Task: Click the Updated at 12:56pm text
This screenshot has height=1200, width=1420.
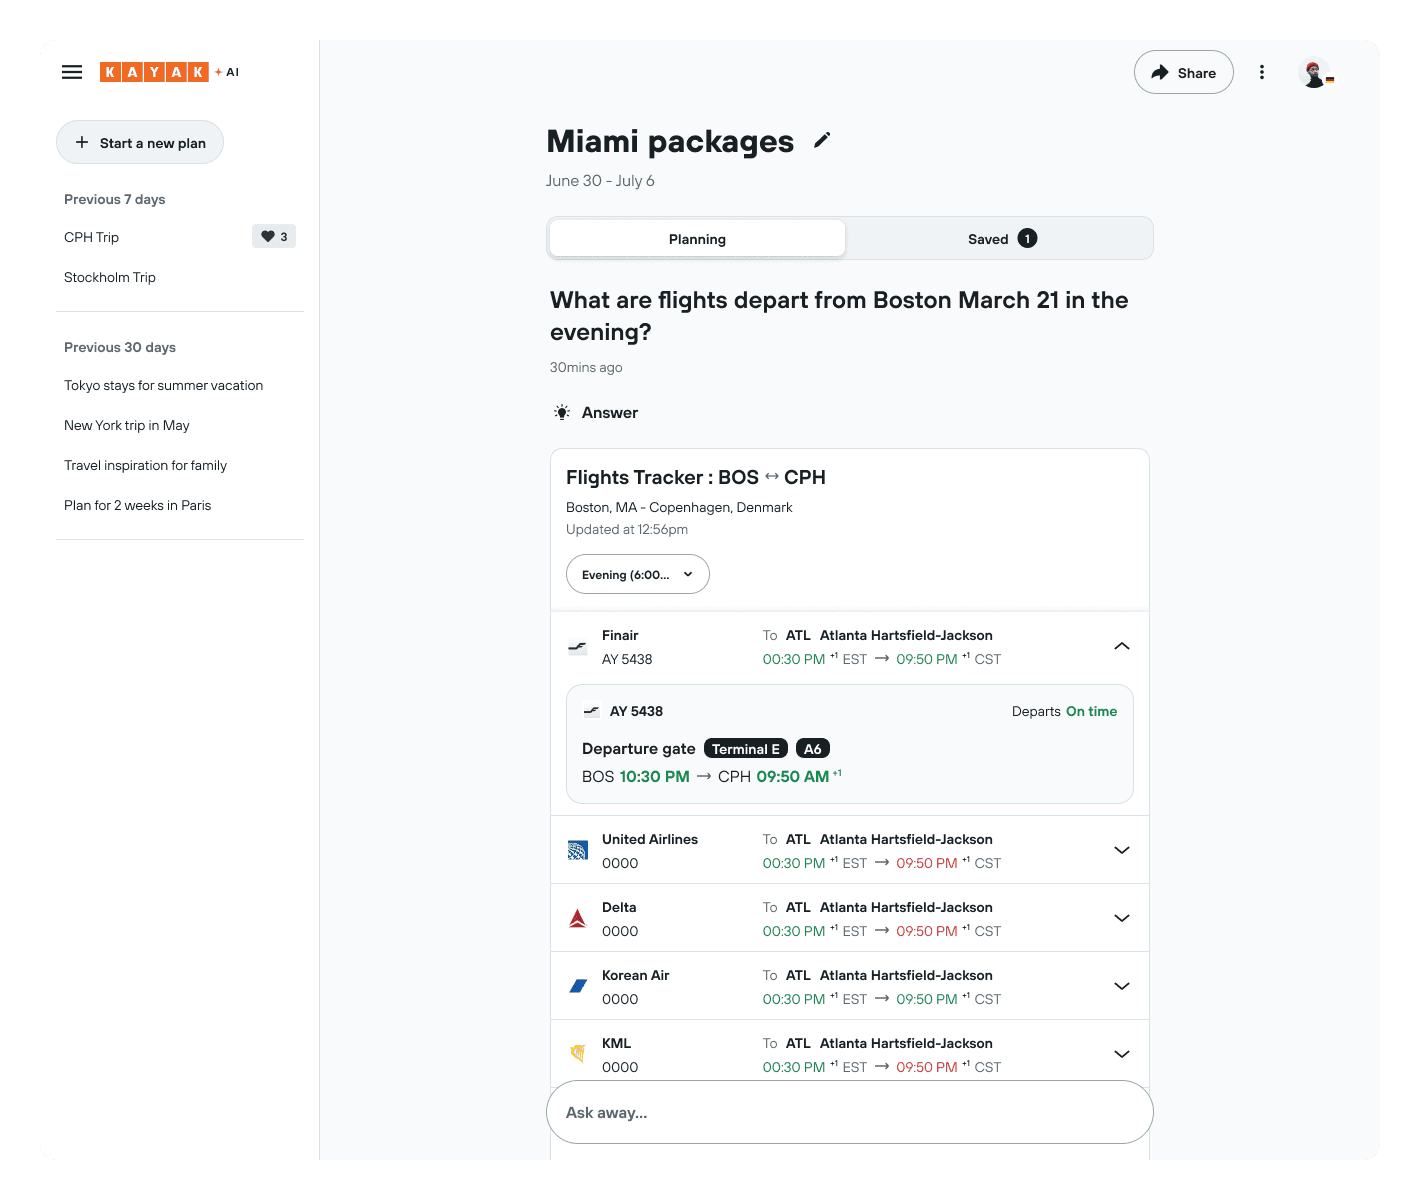Action: (x=627, y=529)
